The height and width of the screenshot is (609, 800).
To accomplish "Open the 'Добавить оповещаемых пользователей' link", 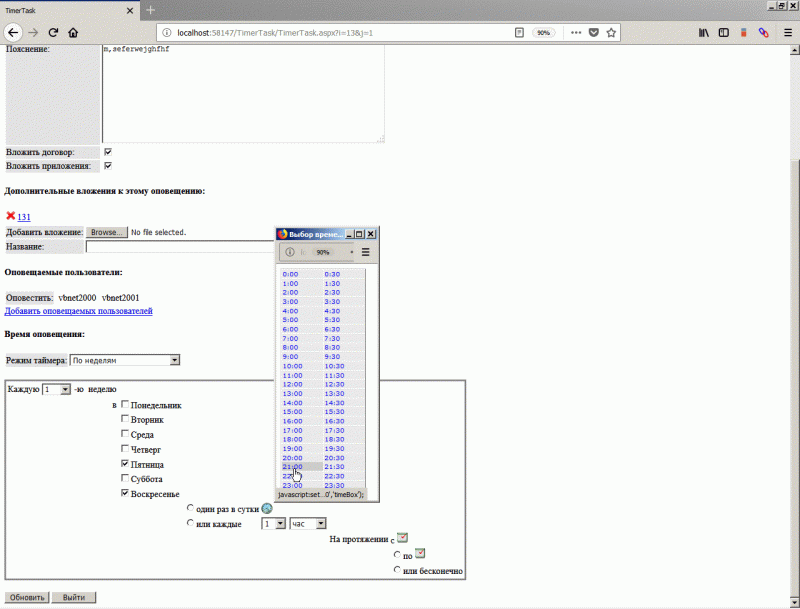I will click(80, 310).
